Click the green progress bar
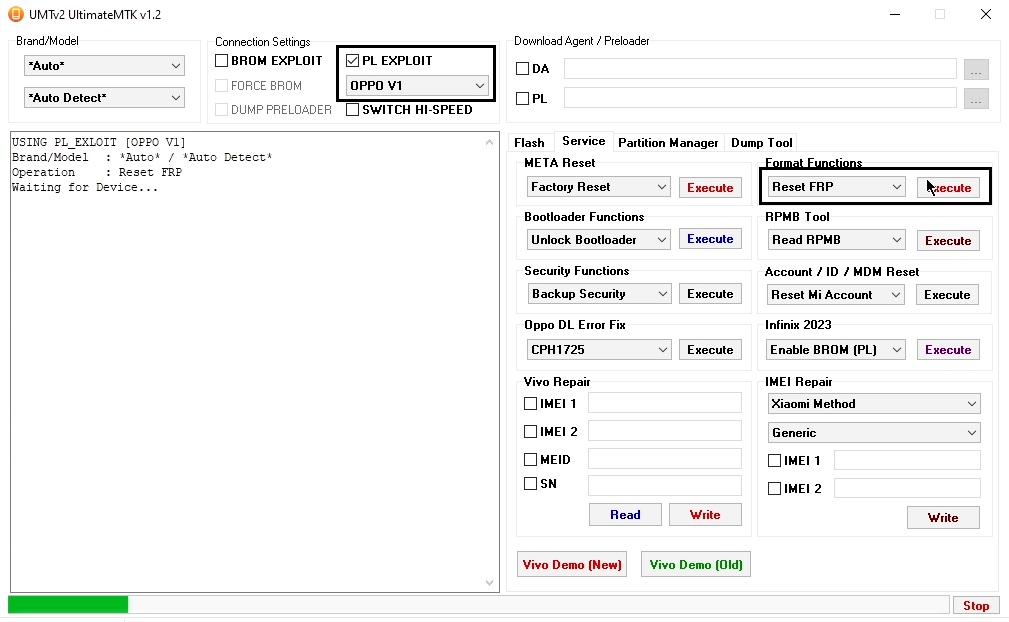 pos(68,605)
